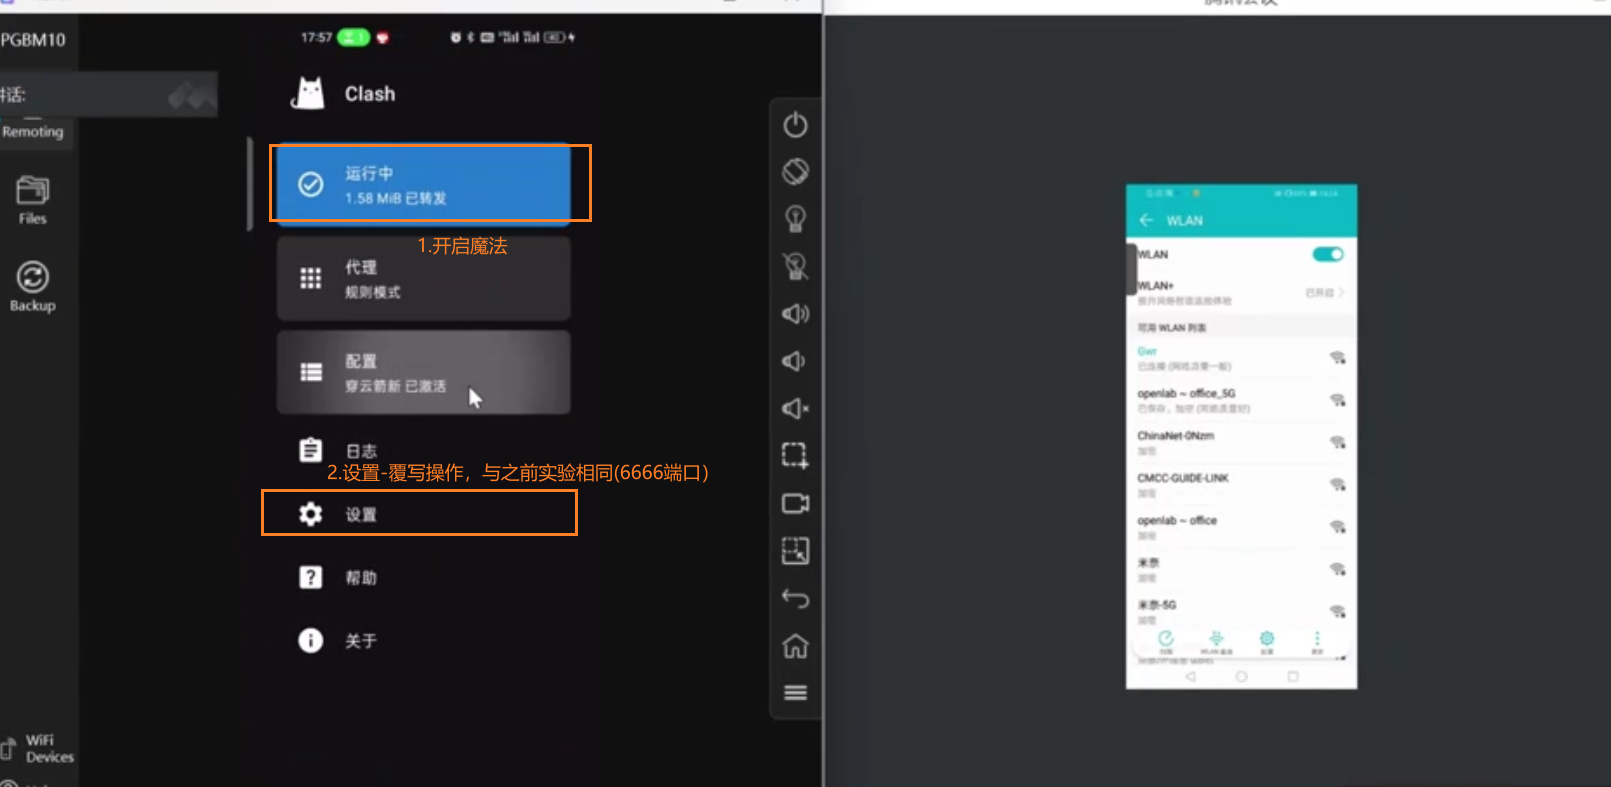1611x787 pixels.
Task: Turn off the WLAN switch
Action: (1328, 254)
